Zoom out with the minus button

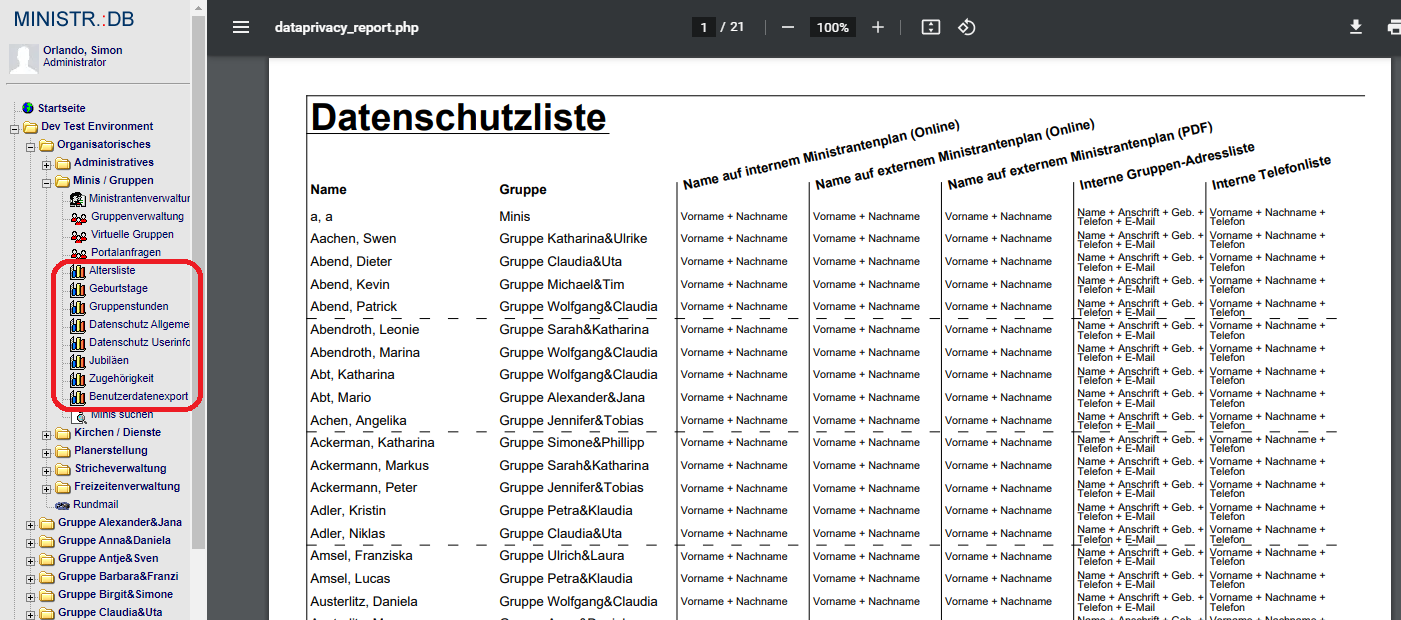(788, 27)
